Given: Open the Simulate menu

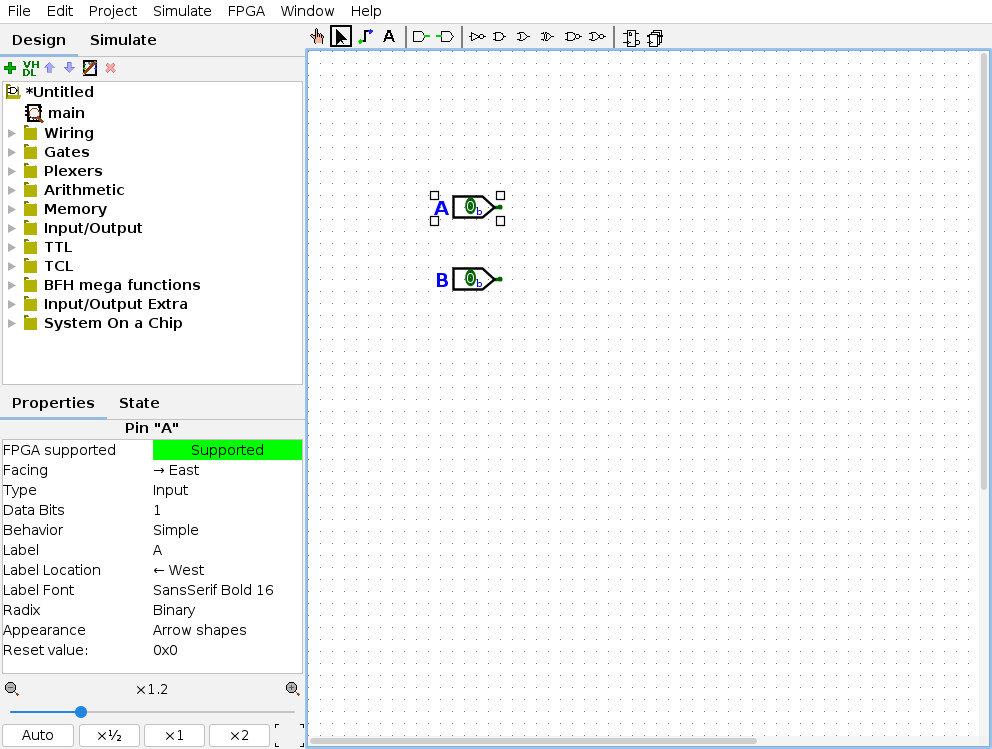Looking at the screenshot, I should pos(182,11).
